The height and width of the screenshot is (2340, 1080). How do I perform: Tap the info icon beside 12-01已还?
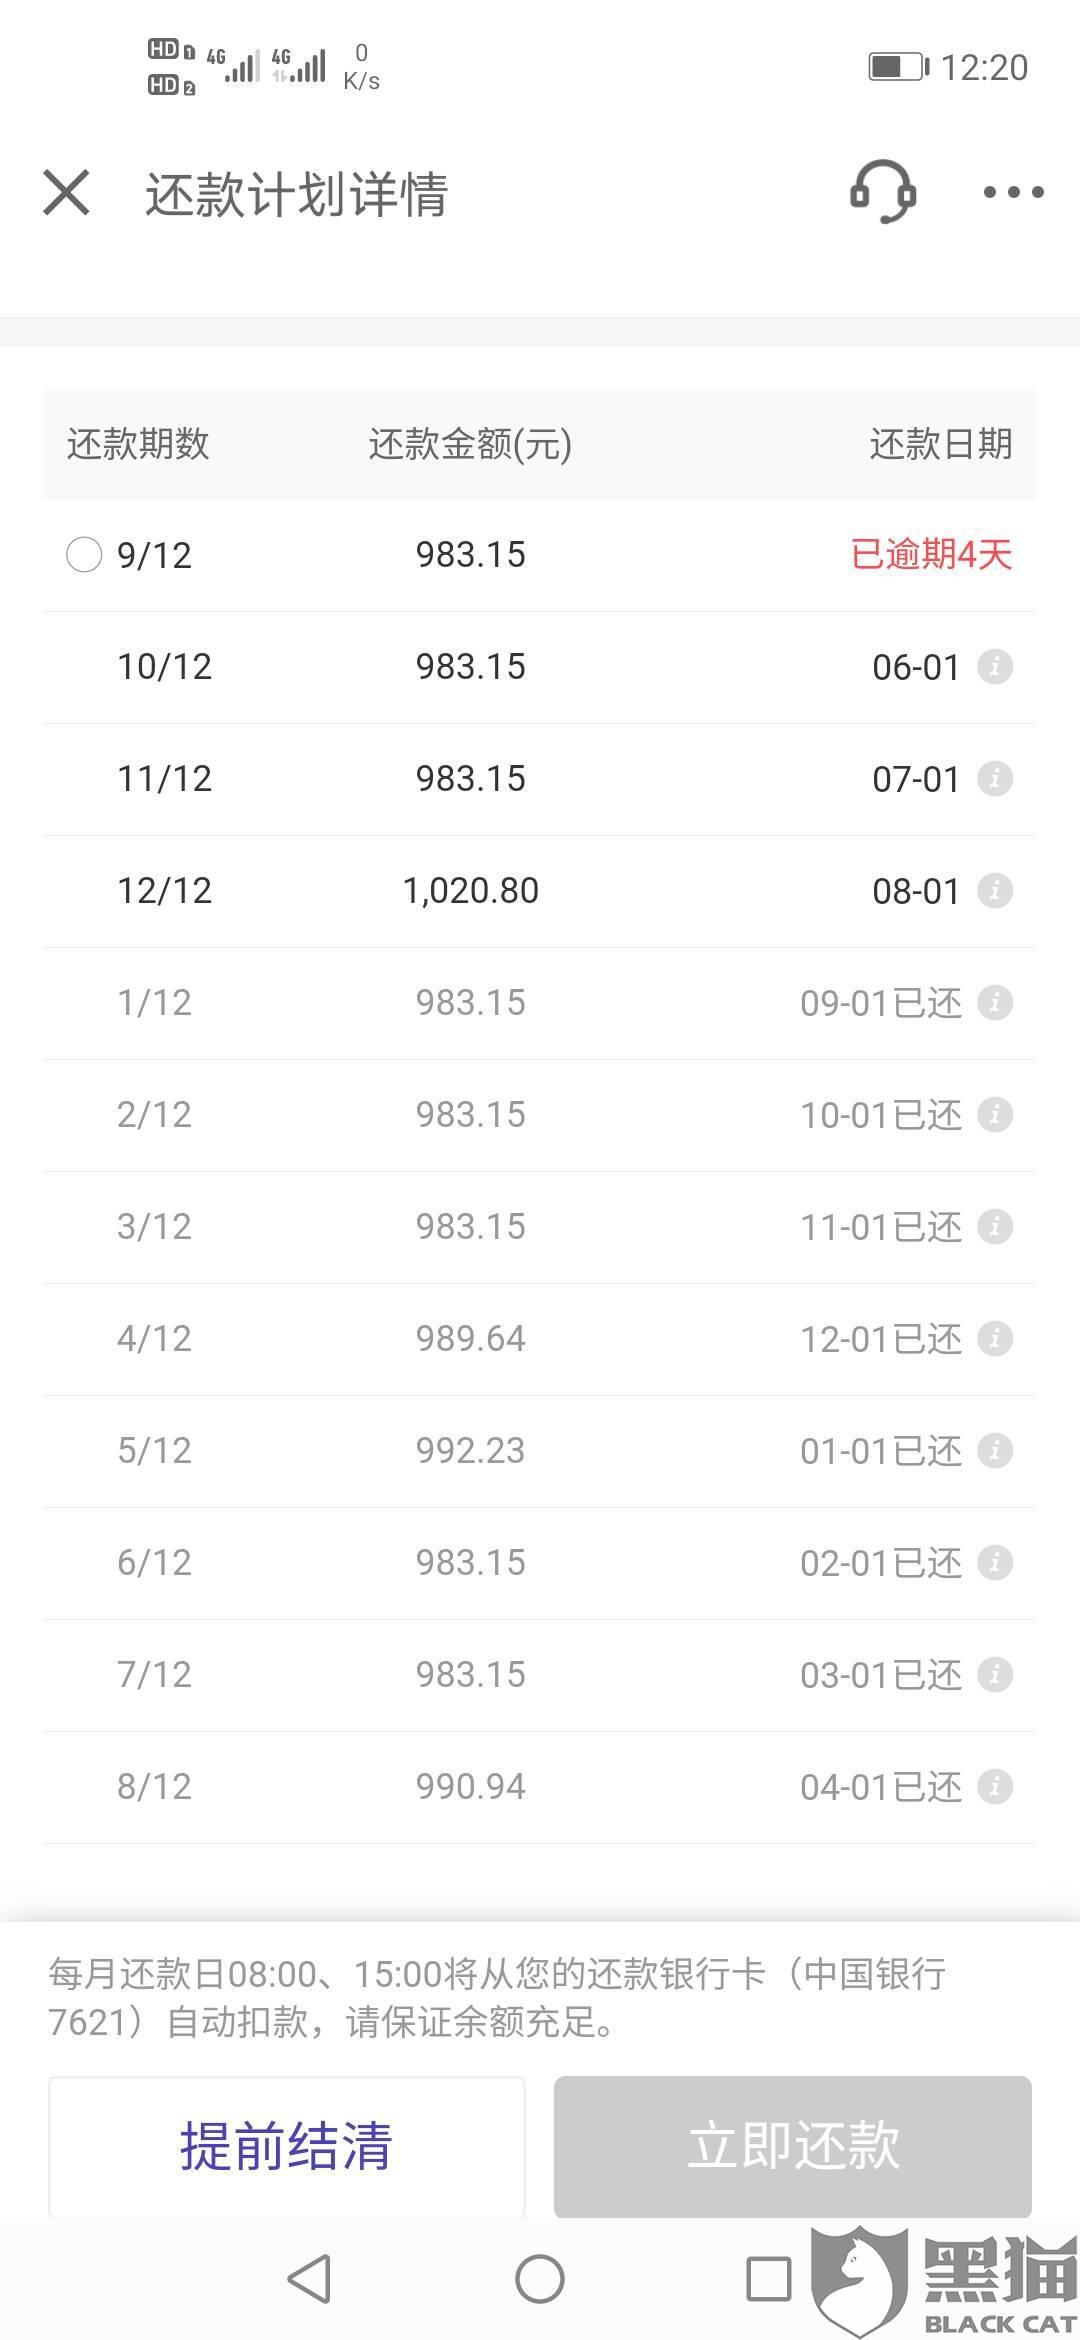994,1338
